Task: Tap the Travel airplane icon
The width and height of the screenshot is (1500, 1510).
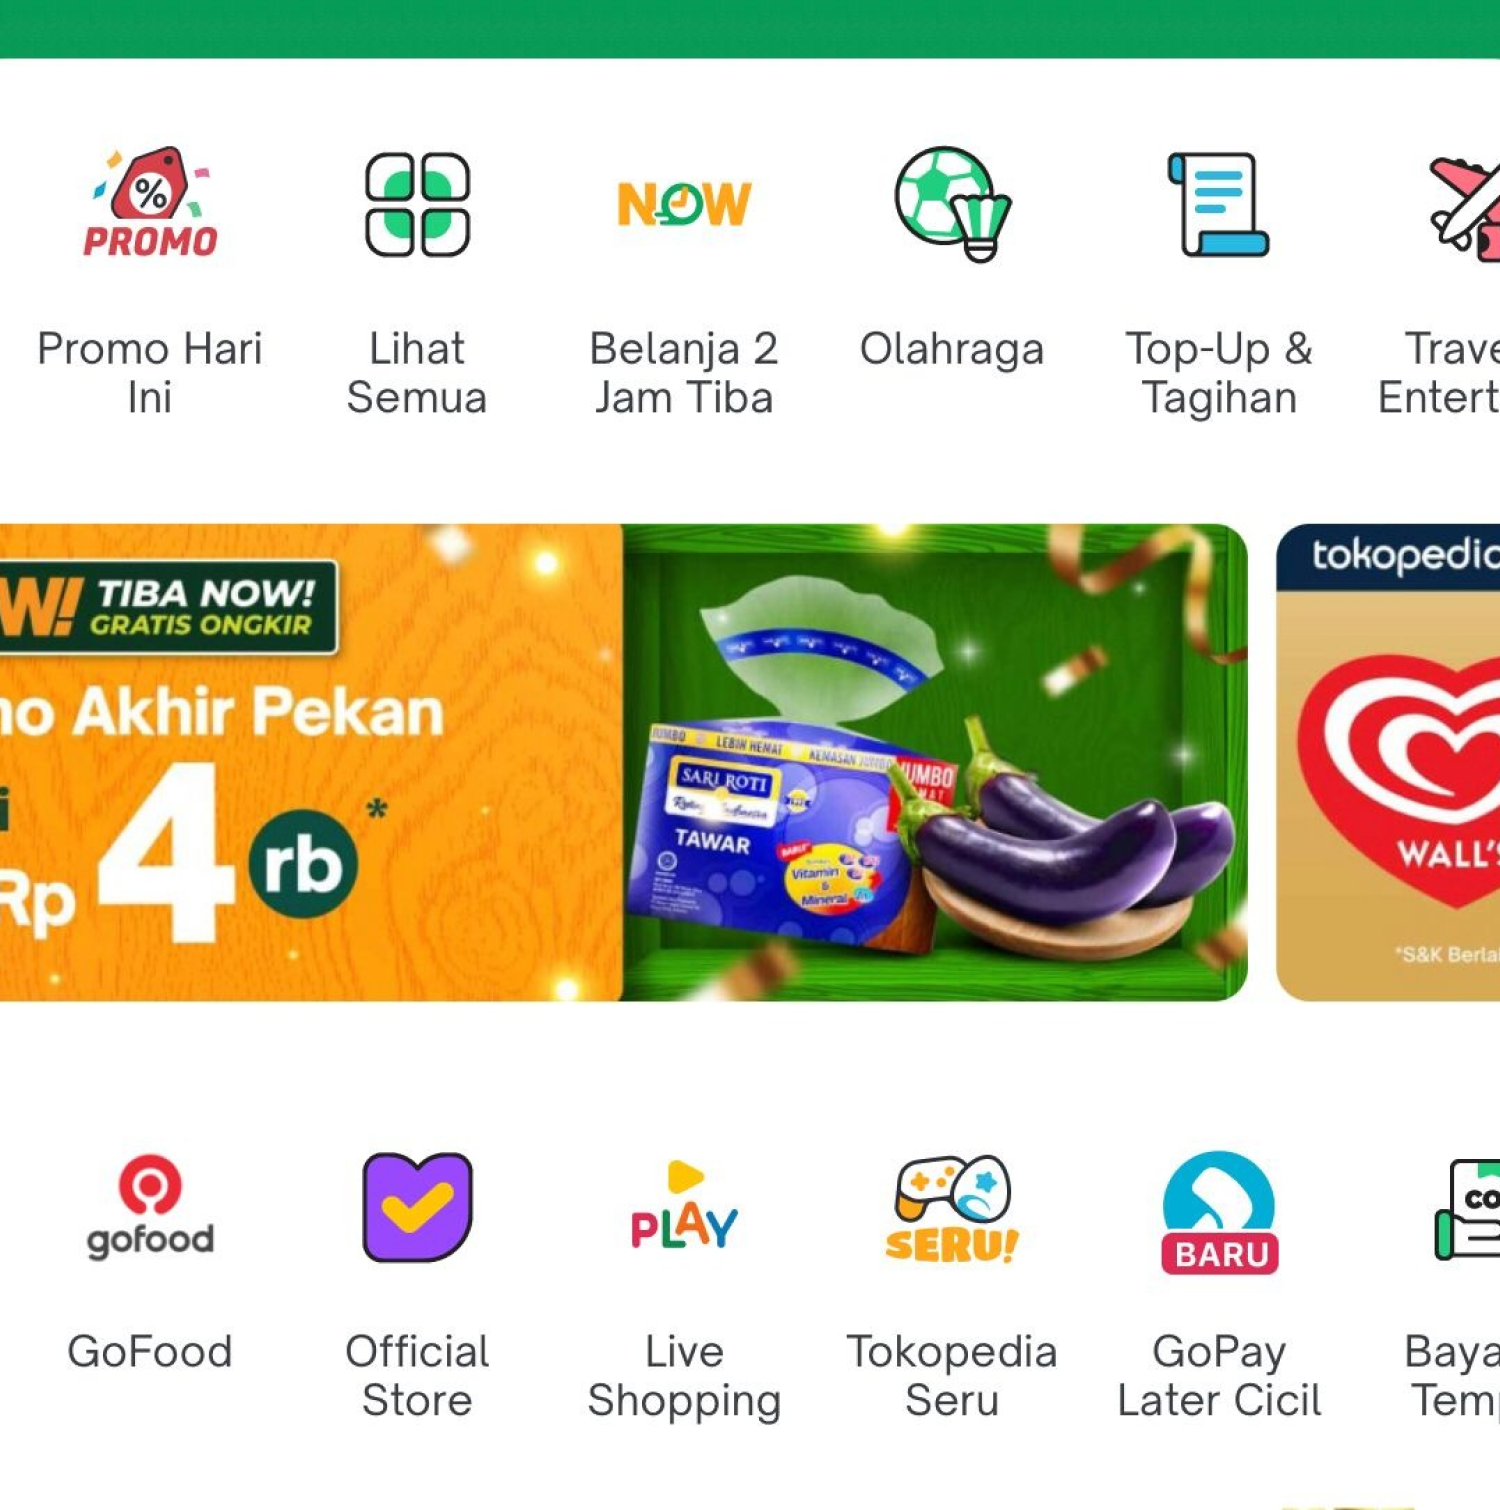Action: (x=1464, y=206)
